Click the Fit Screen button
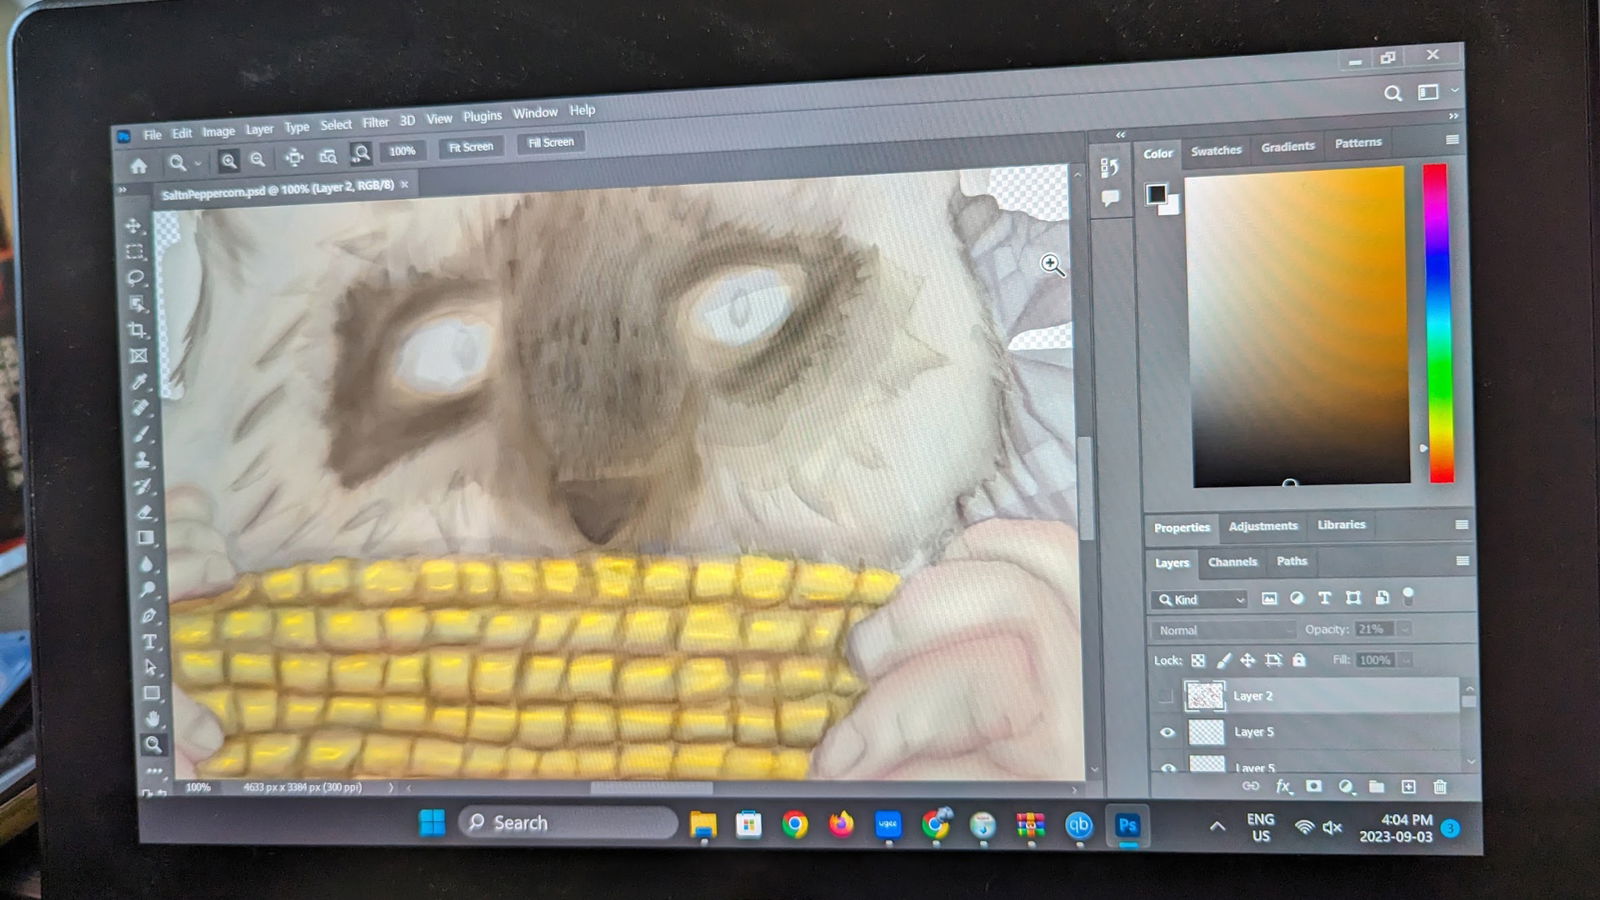 click(470, 147)
